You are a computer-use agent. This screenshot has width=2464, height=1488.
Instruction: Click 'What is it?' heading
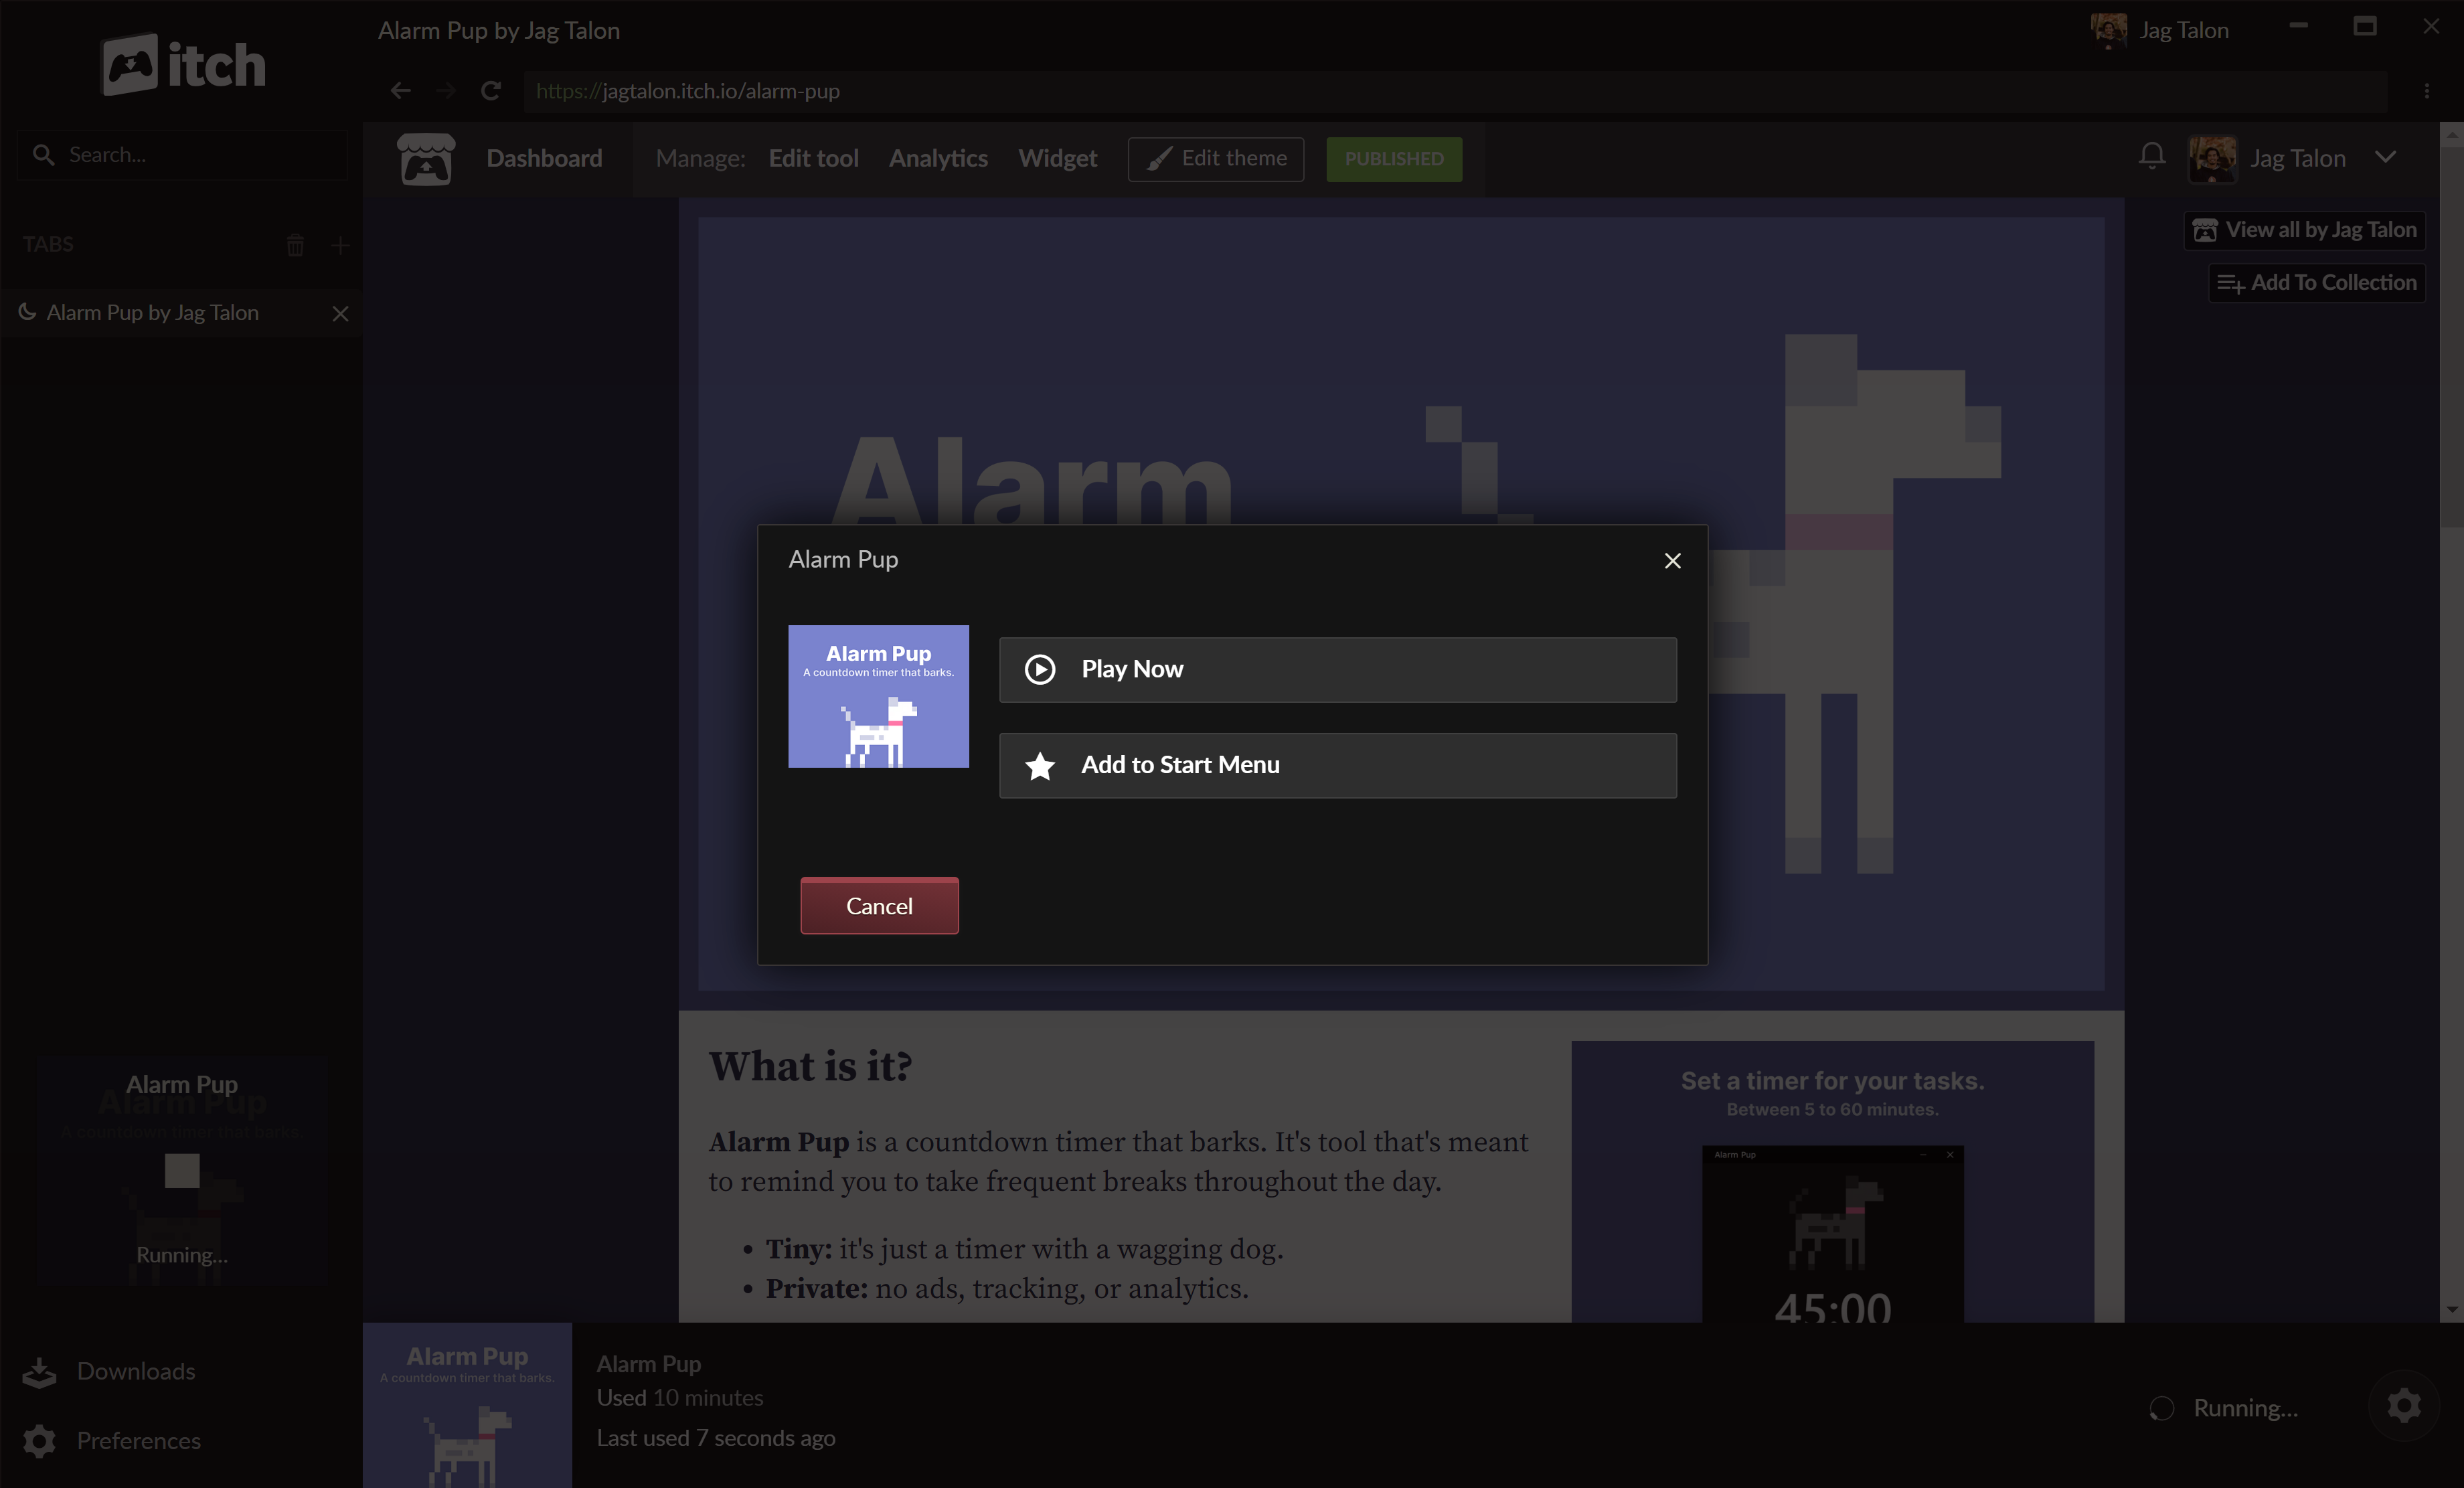[810, 1066]
